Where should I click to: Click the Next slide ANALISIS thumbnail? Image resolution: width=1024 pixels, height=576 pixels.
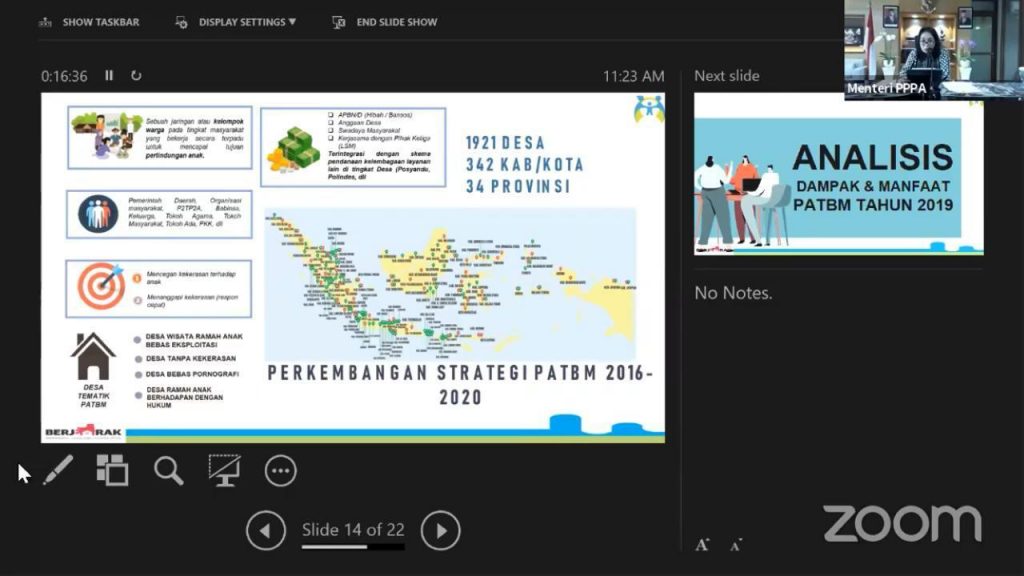[x=838, y=176]
